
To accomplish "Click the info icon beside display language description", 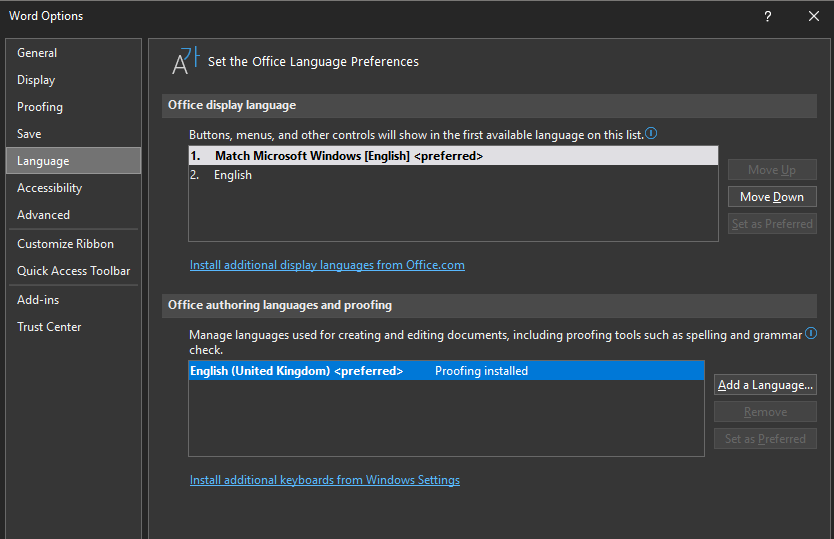I will click(x=651, y=134).
